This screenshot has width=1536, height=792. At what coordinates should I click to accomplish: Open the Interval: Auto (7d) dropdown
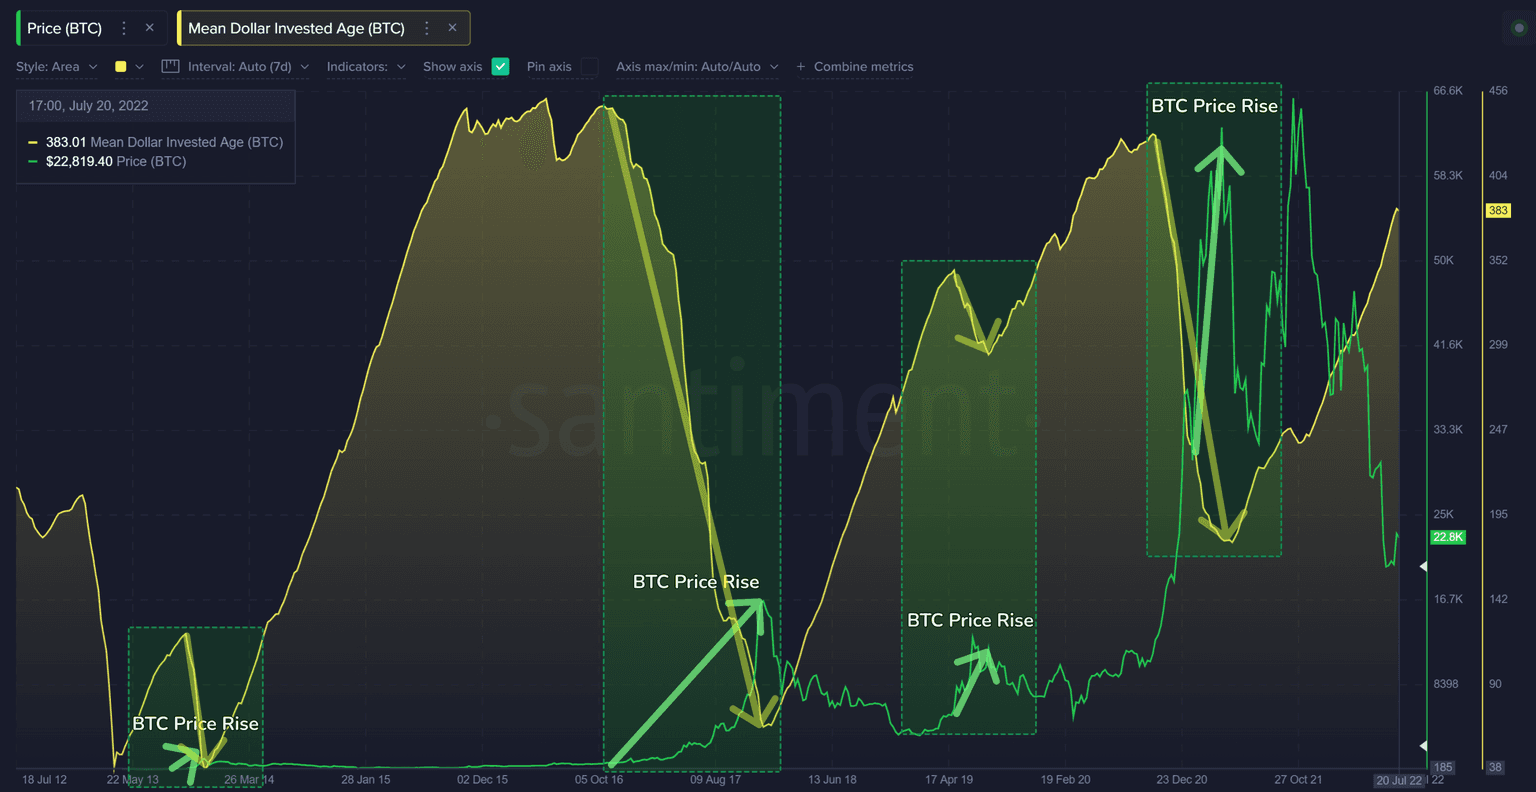(x=248, y=67)
